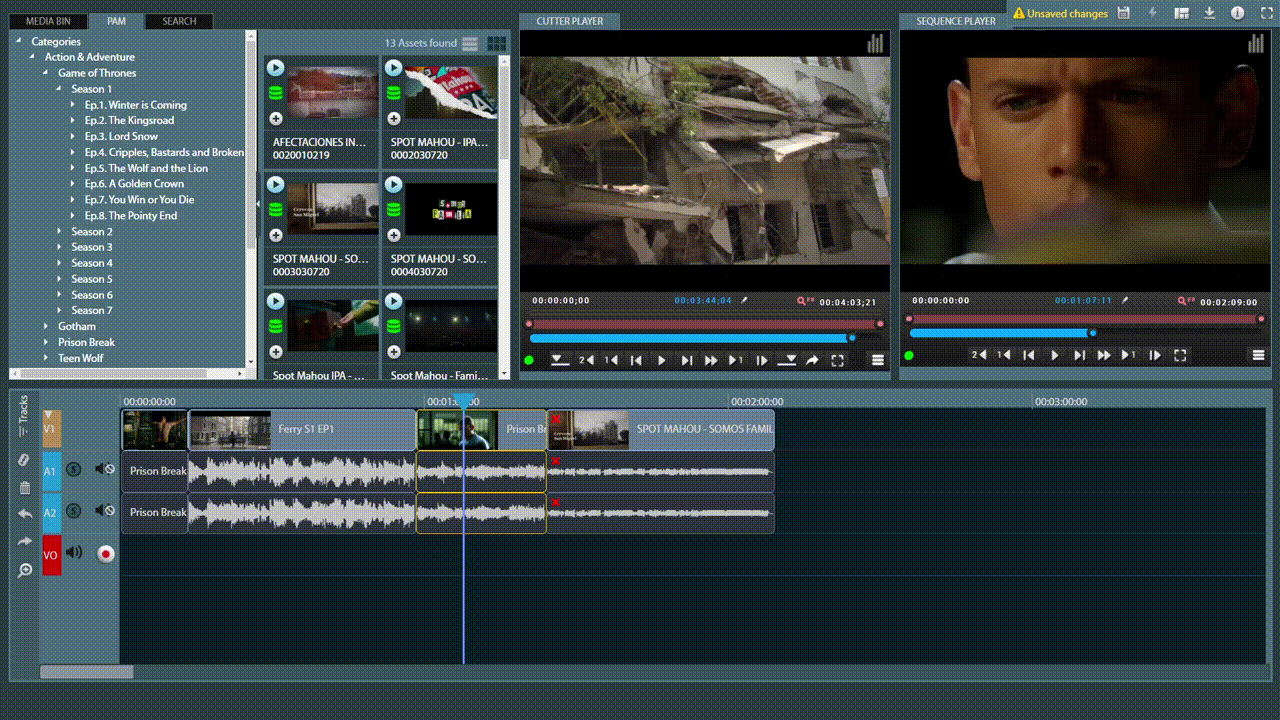Image resolution: width=1280 pixels, height=720 pixels.
Task: Play the SPOT MAHOU - IPA asset preview
Action: [x=393, y=68]
